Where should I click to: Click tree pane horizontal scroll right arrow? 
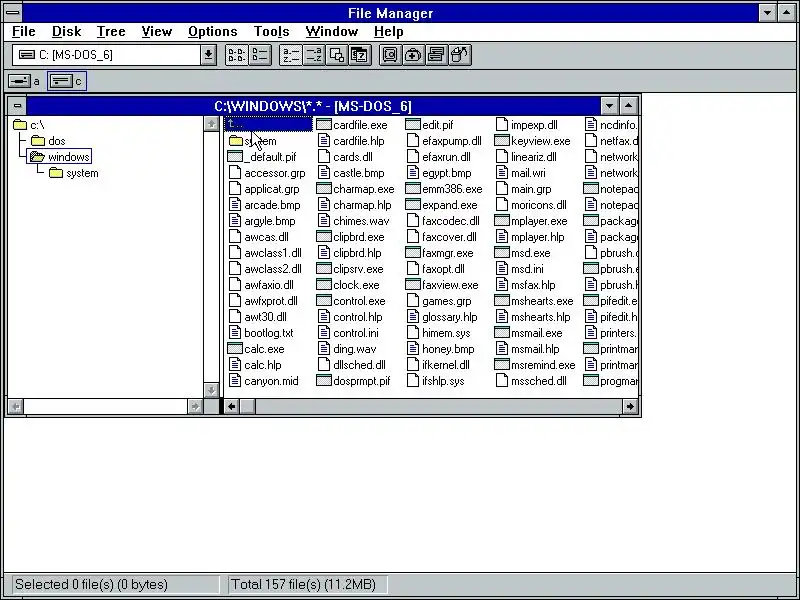tap(195, 406)
